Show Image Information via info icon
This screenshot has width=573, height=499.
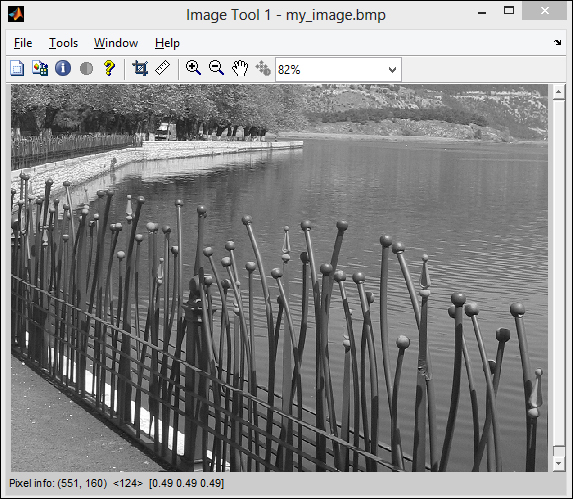tap(63, 68)
